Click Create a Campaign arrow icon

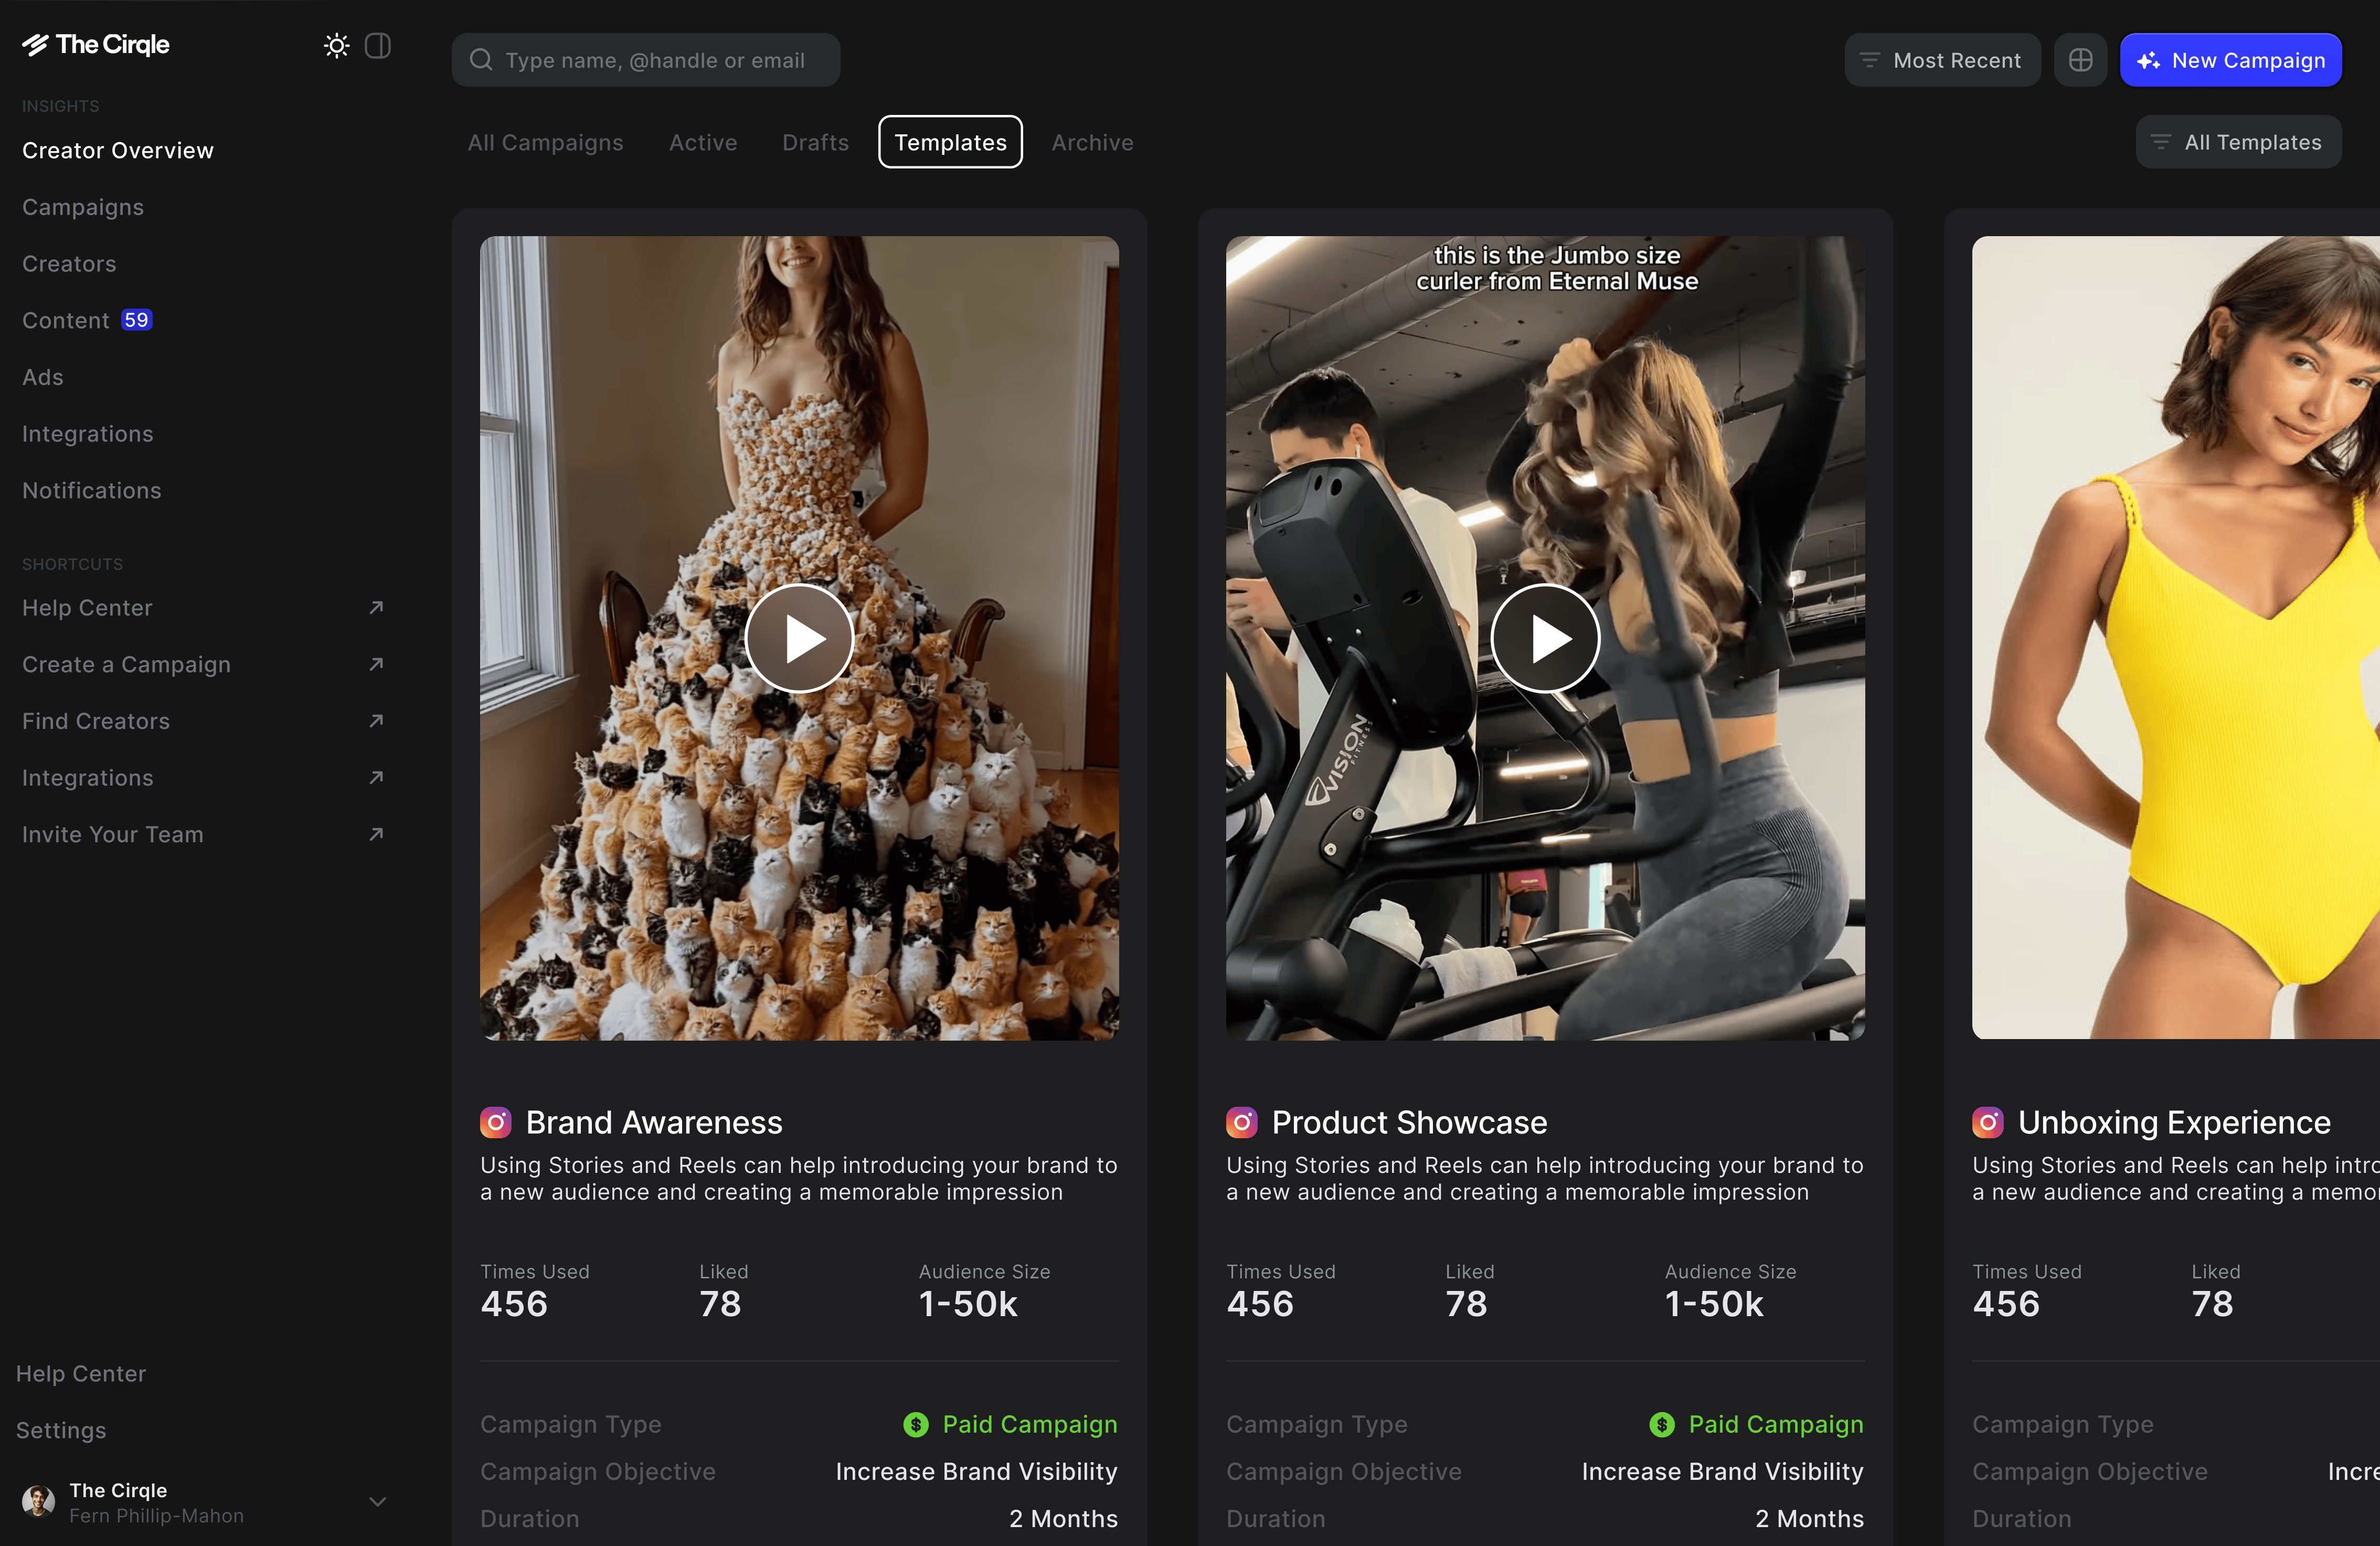pos(376,664)
